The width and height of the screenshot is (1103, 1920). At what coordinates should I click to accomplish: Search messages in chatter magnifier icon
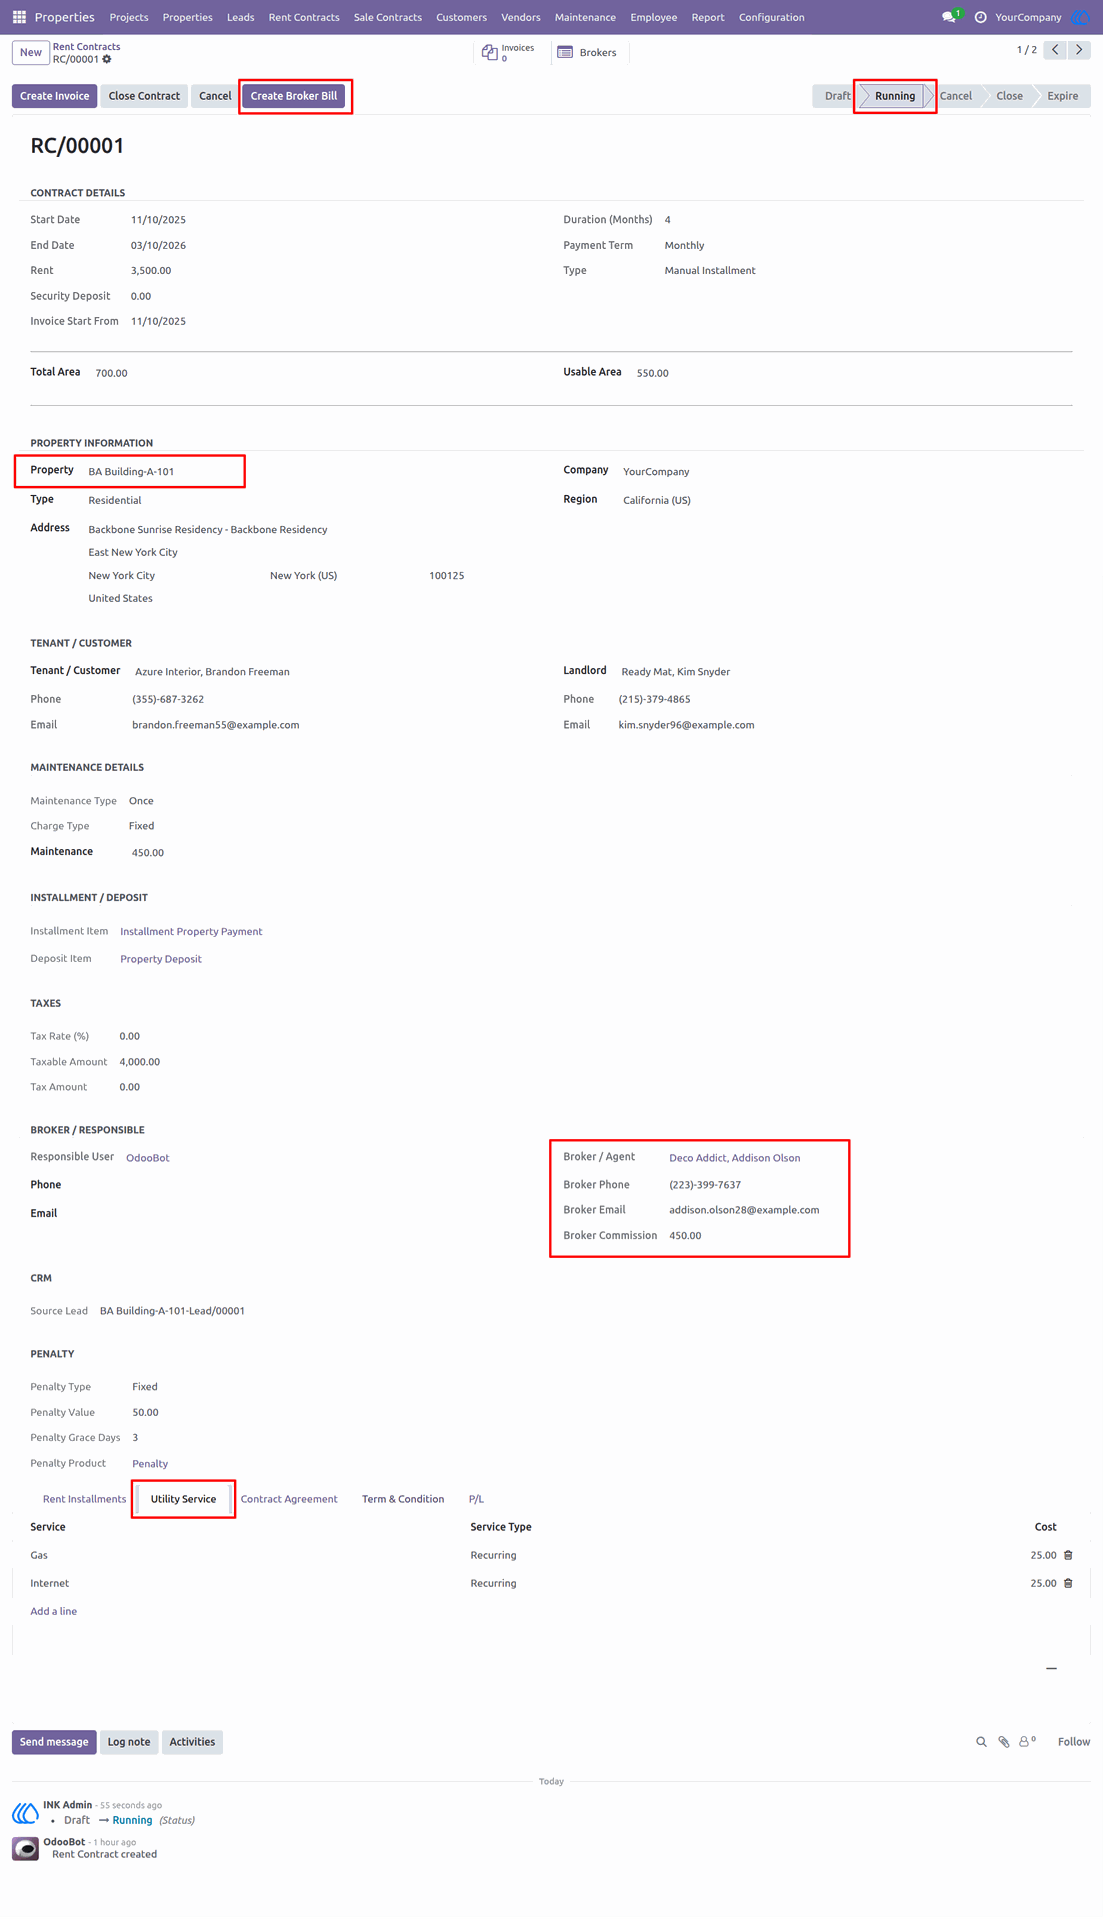click(x=981, y=1742)
